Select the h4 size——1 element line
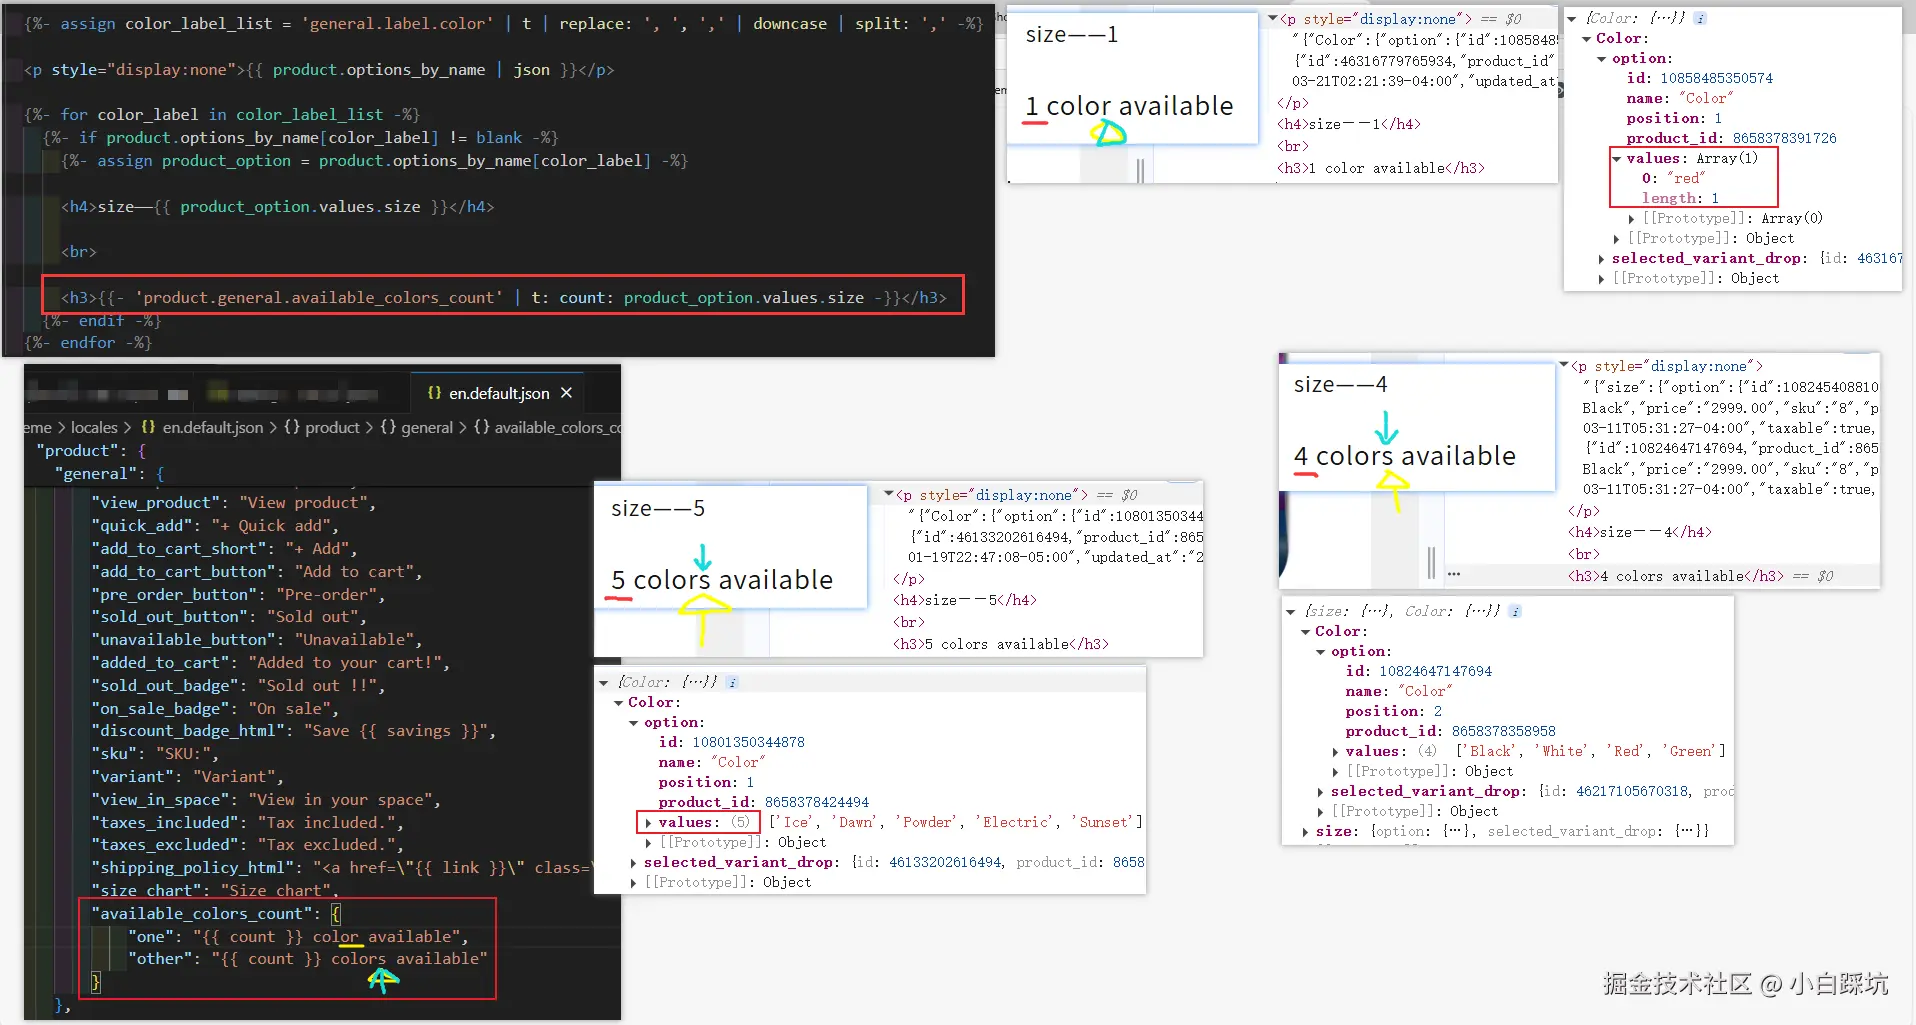The width and height of the screenshot is (1916, 1025). tap(1348, 124)
